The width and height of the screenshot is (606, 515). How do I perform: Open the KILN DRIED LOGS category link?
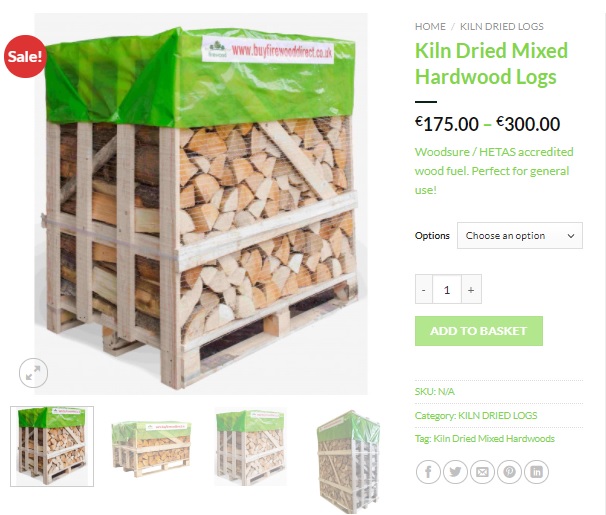(497, 416)
